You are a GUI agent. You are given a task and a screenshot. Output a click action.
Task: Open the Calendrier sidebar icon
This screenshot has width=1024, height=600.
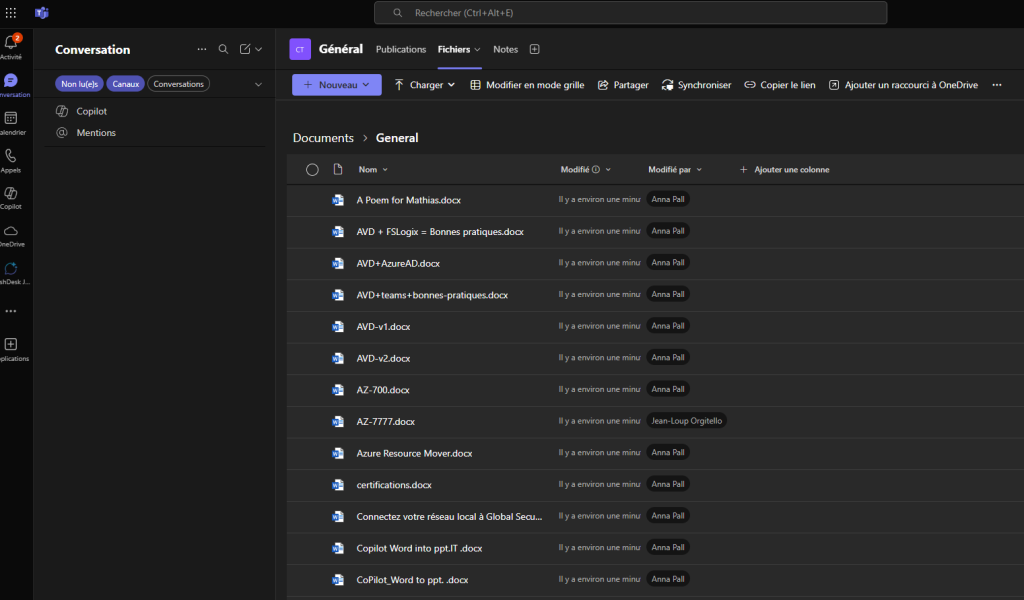coord(10,118)
